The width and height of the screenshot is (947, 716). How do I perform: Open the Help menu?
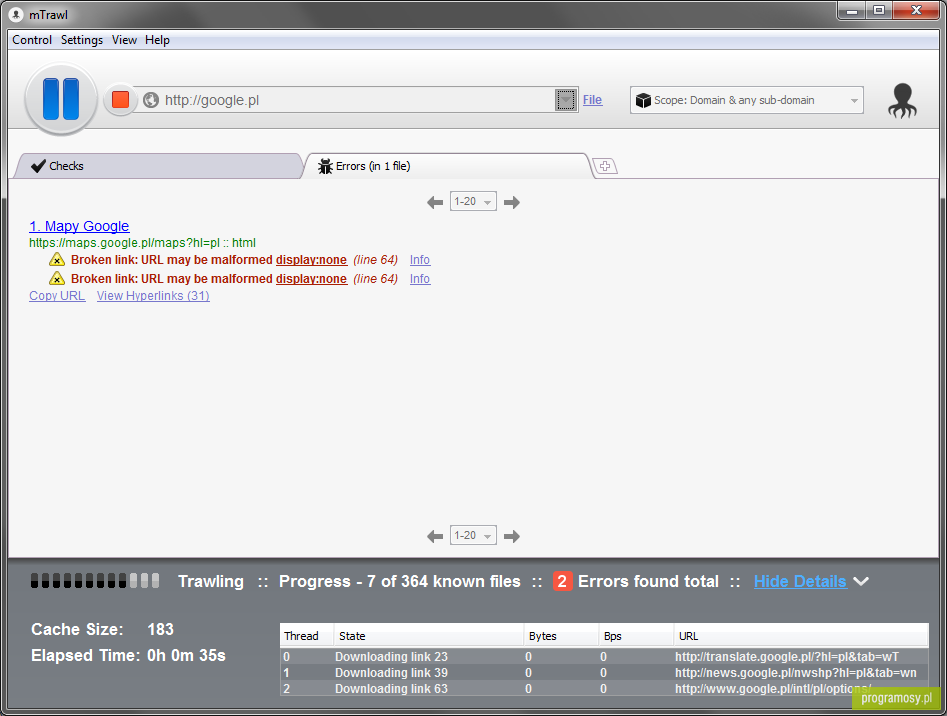point(157,40)
